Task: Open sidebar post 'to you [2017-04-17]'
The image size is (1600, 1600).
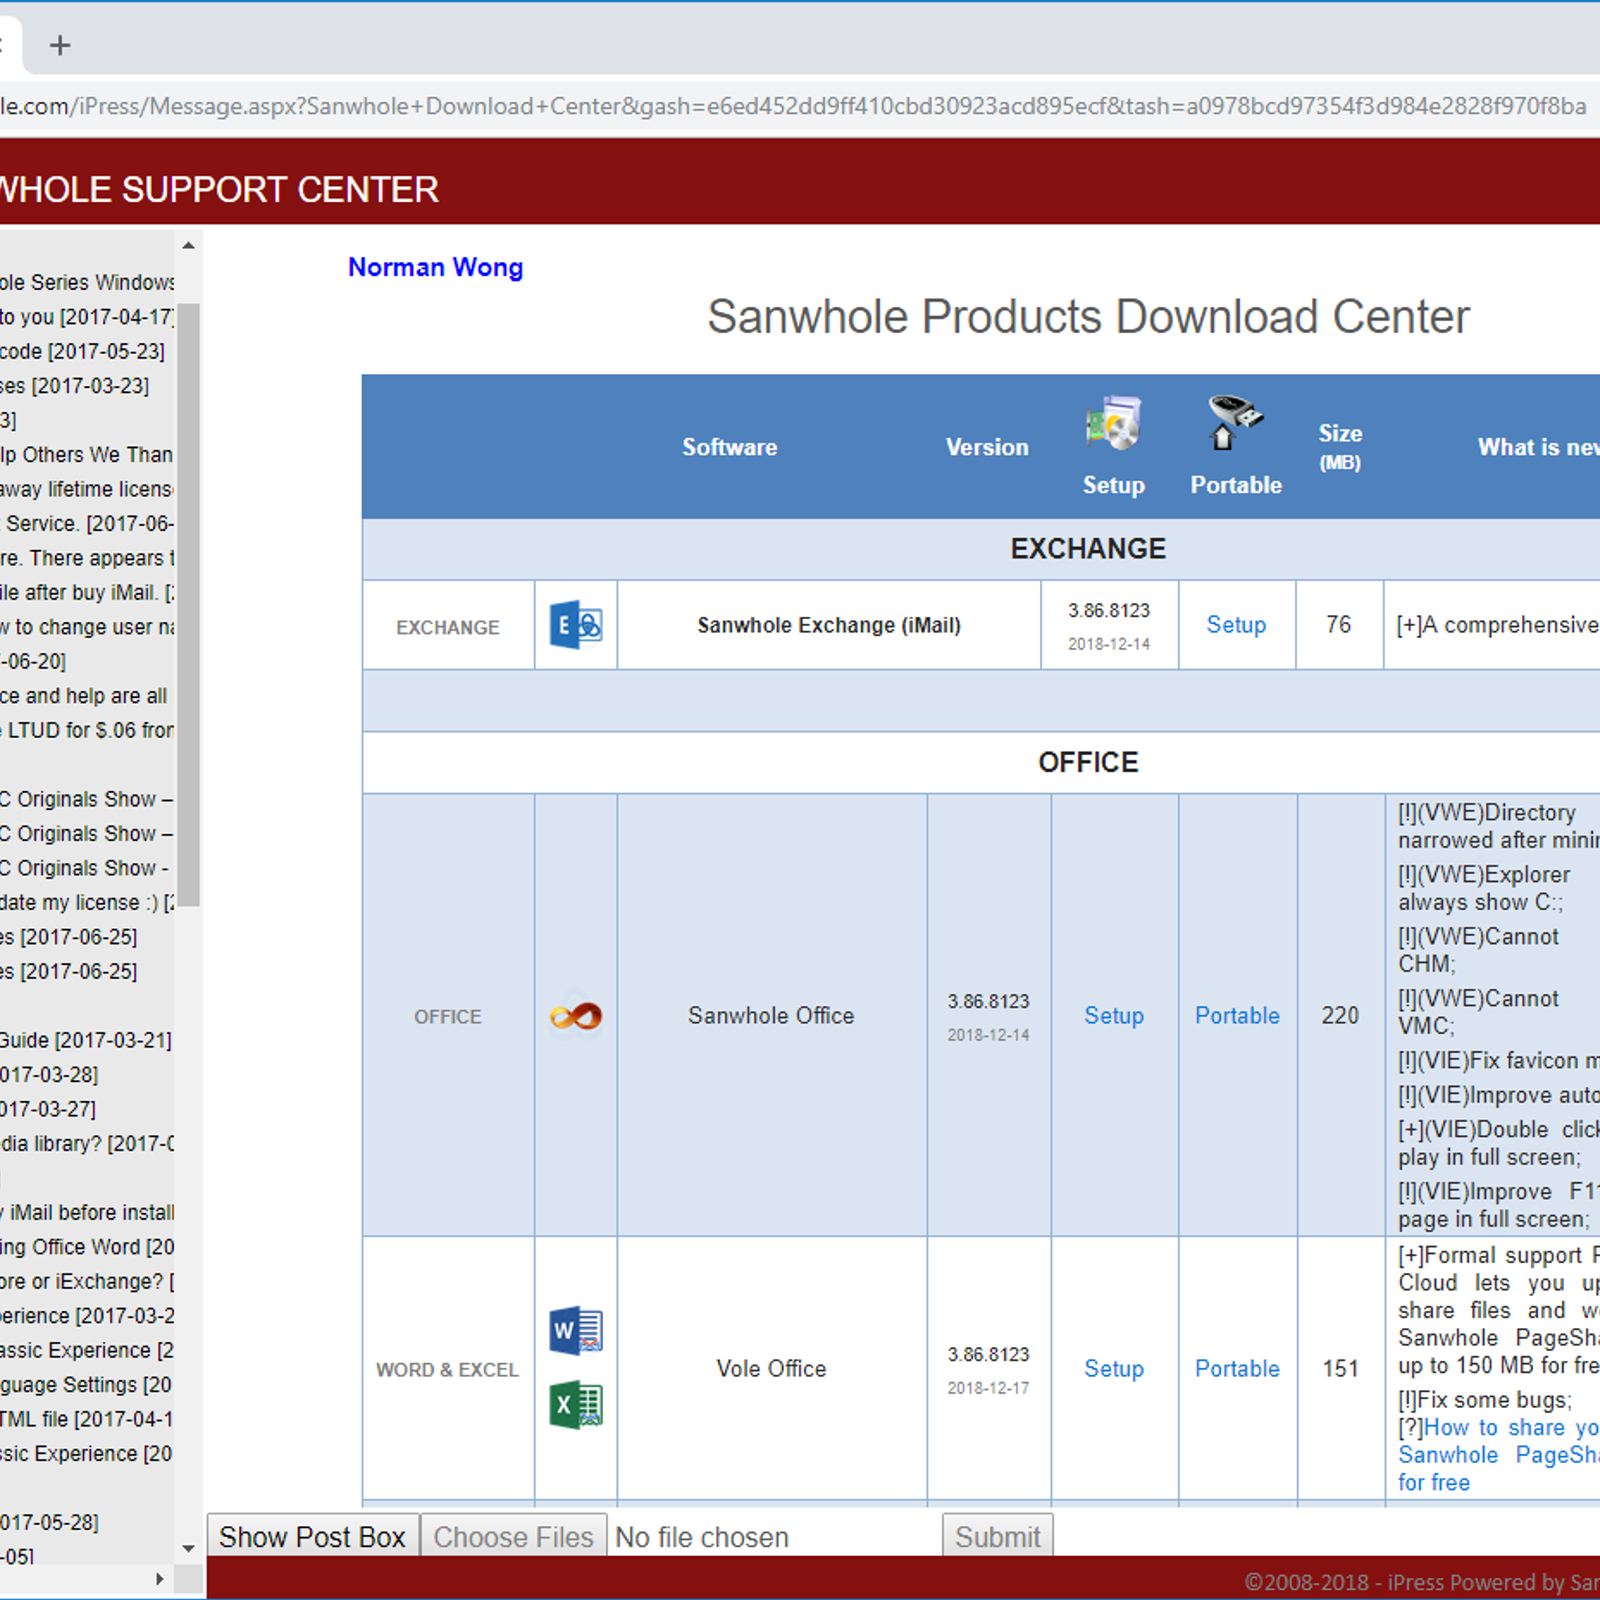Action: tap(87, 317)
